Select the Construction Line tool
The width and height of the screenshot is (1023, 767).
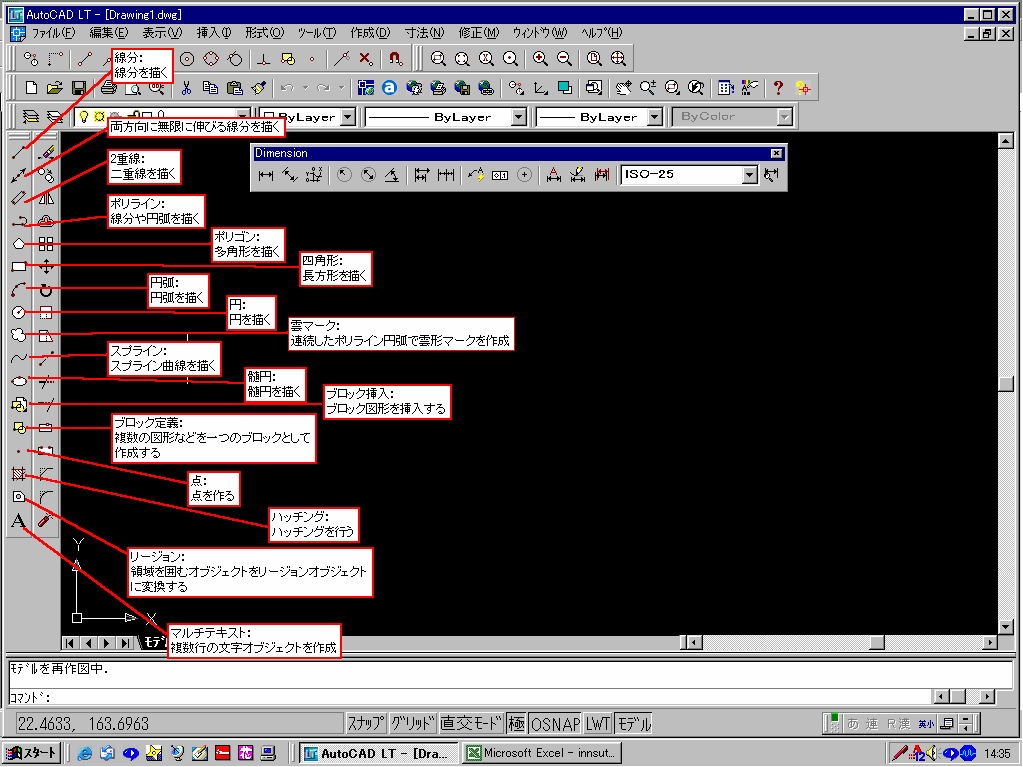tap(19, 175)
